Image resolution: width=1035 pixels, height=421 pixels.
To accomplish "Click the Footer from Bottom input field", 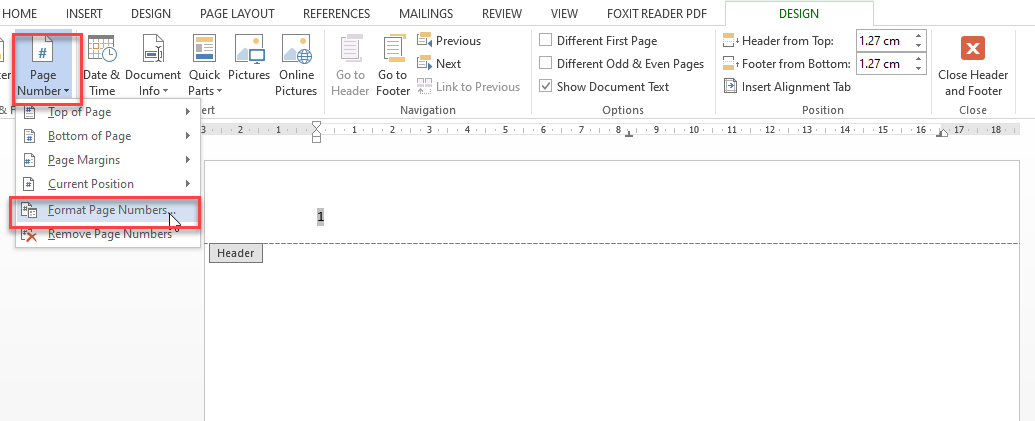I will [x=882, y=64].
